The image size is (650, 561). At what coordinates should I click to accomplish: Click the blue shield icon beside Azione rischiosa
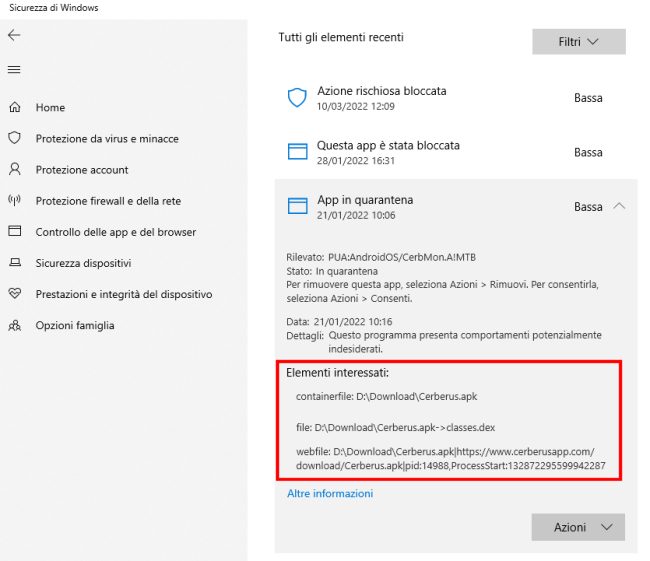297,98
